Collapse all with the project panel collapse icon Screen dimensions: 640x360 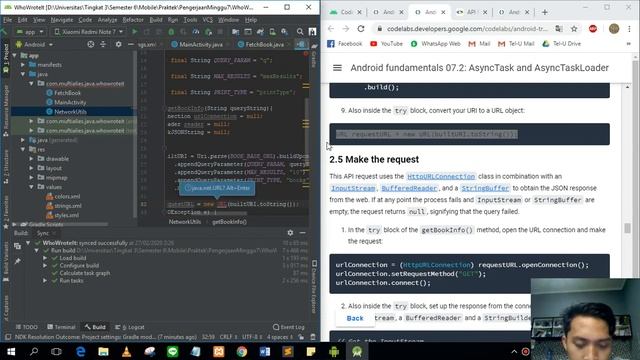tap(103, 44)
